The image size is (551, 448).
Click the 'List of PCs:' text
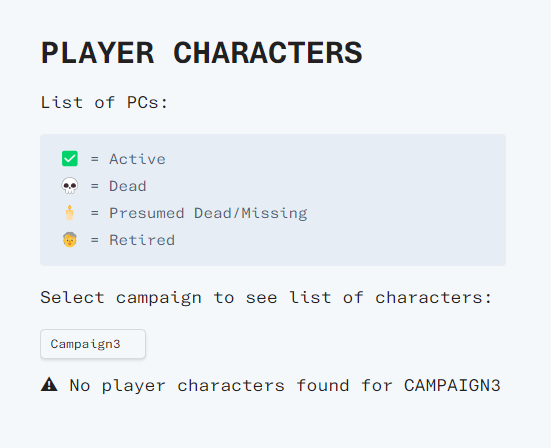104,102
